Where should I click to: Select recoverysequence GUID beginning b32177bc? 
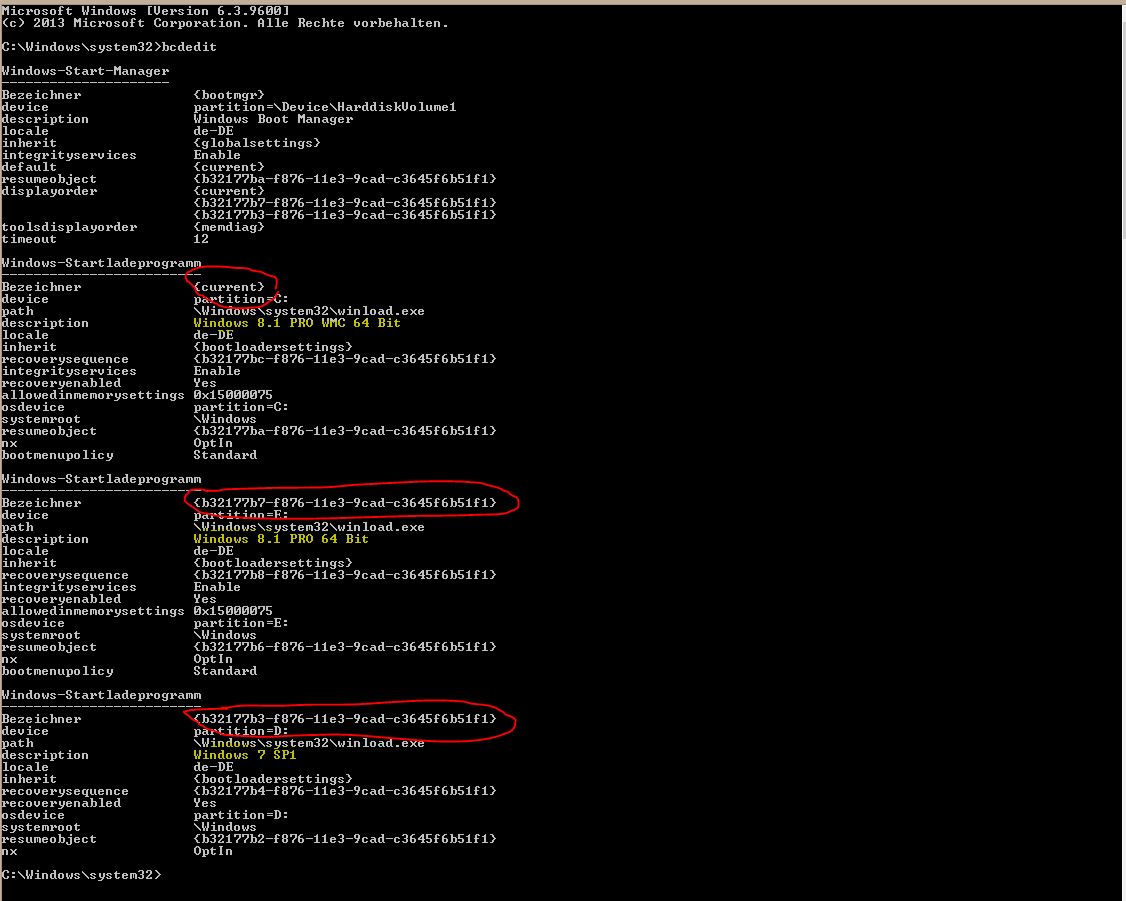pos(345,359)
